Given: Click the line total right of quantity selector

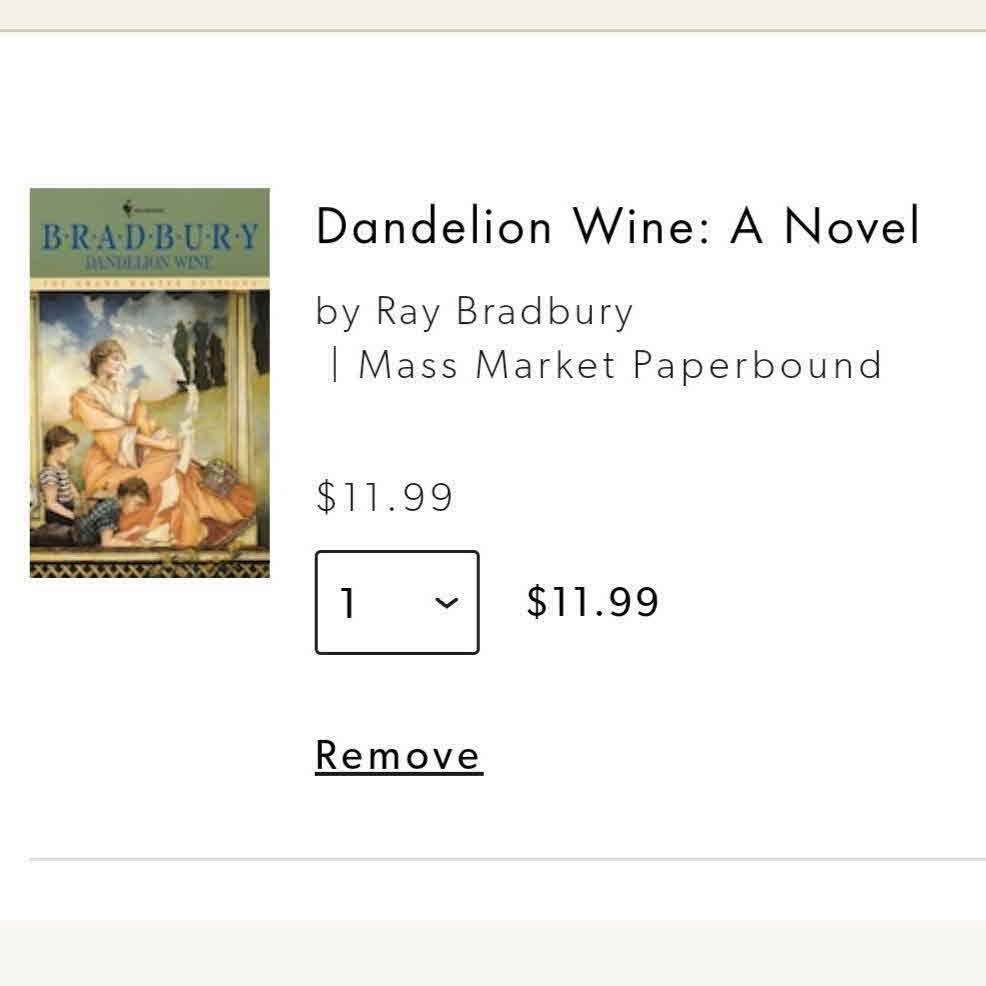Looking at the screenshot, I should [x=592, y=602].
